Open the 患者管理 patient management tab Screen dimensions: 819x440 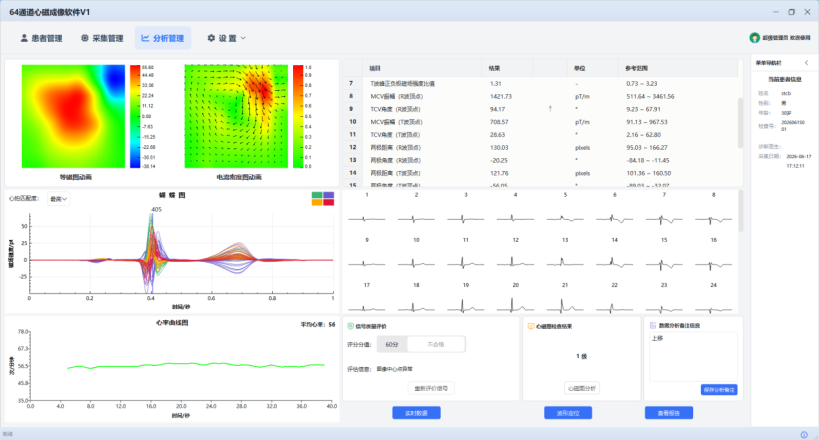41,38
